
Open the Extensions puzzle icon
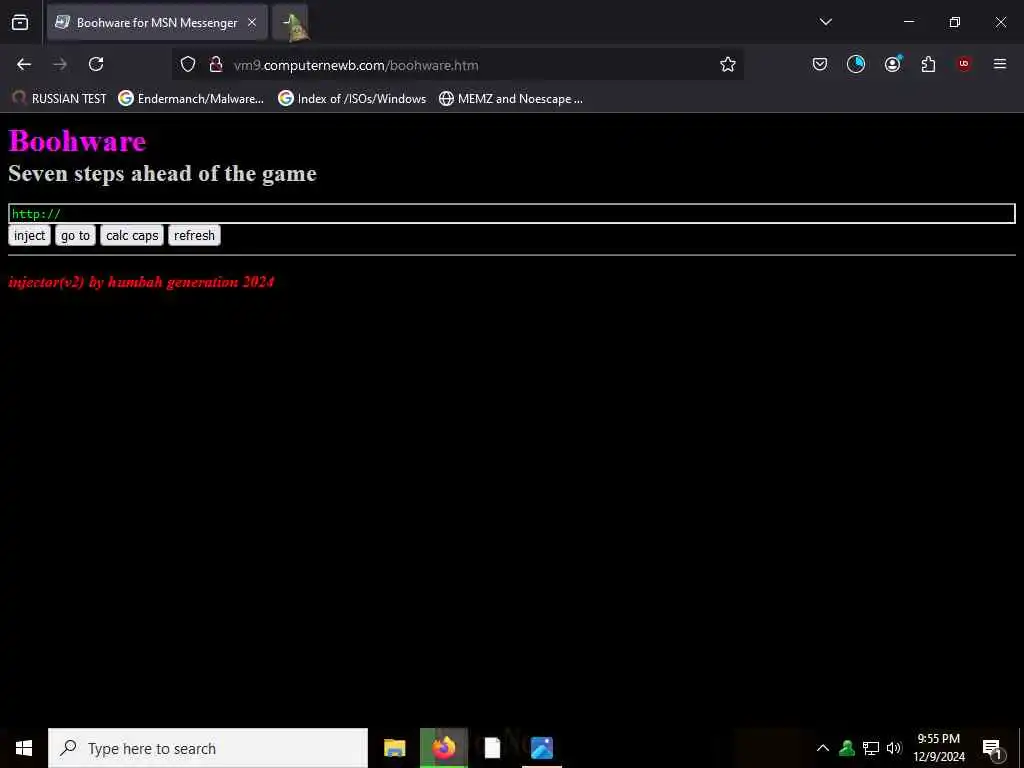[928, 64]
